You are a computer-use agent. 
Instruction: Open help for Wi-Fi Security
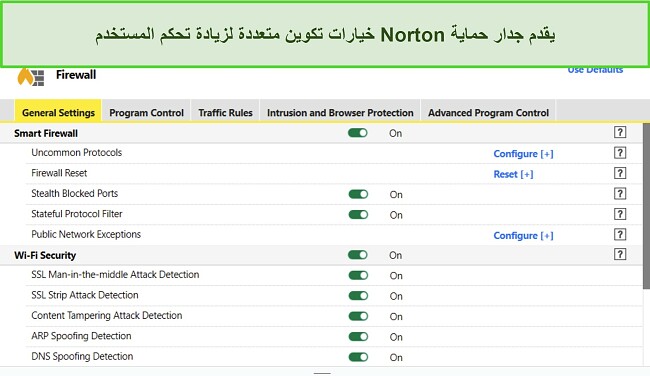620,255
